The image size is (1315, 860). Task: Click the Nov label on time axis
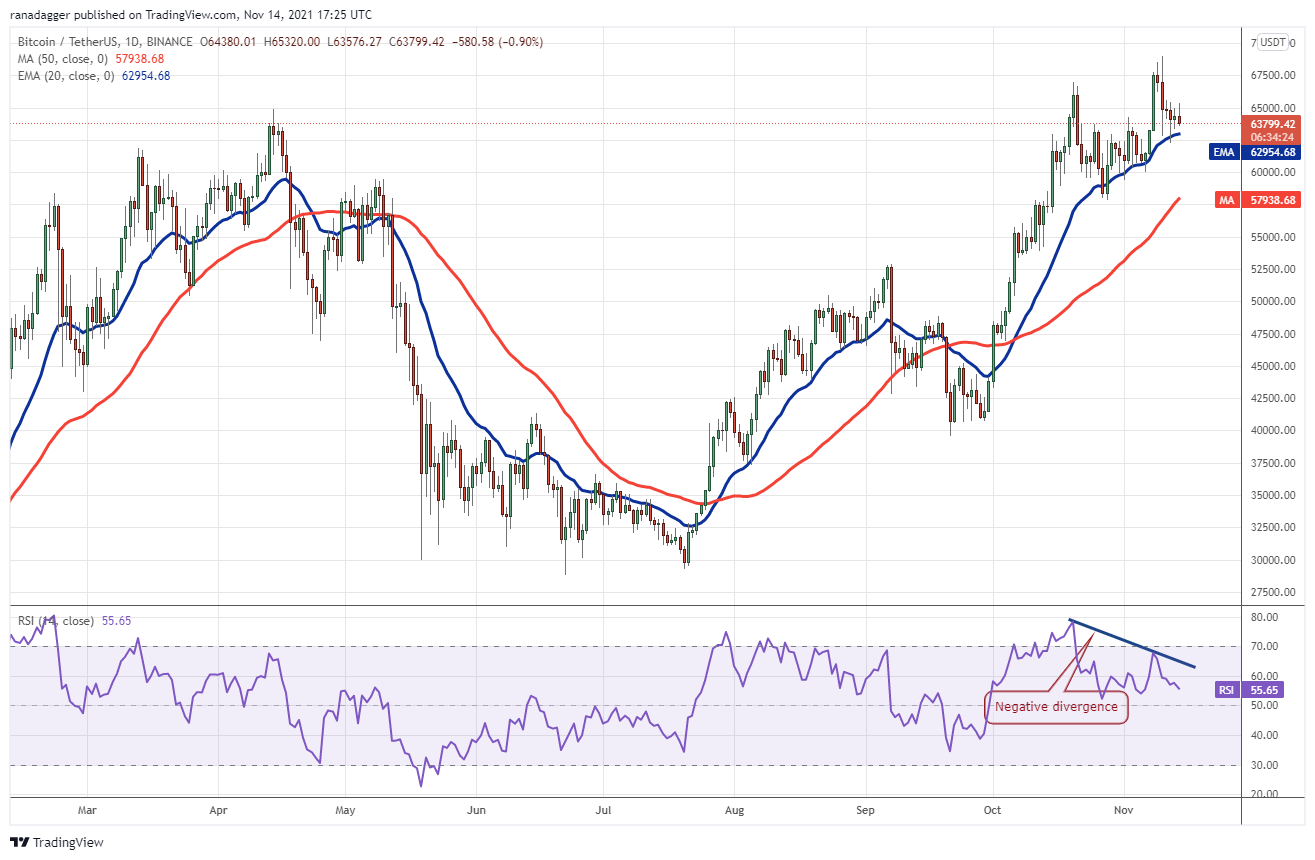pos(1124,812)
